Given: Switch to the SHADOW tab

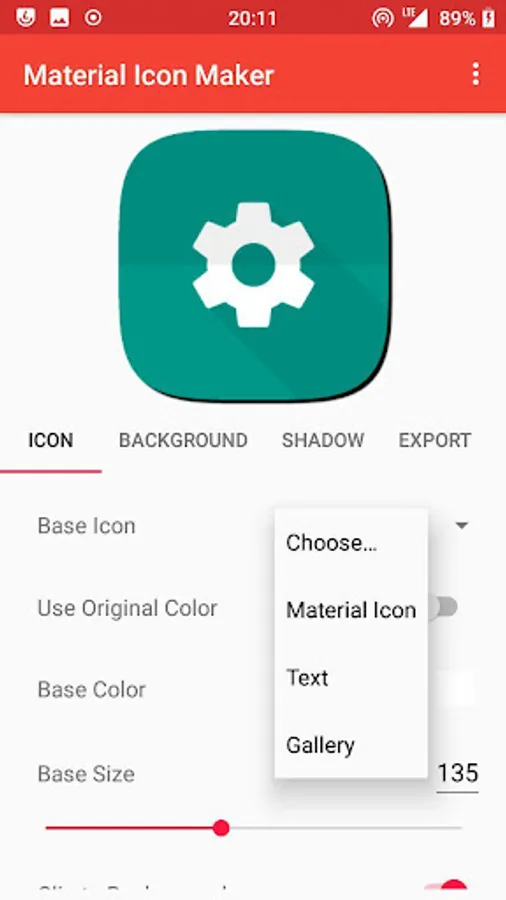Looking at the screenshot, I should click(x=323, y=440).
